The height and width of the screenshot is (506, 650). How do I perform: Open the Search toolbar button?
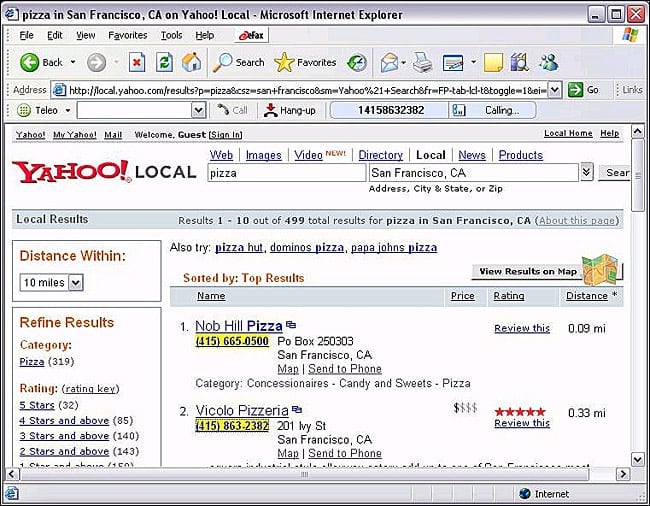click(x=238, y=63)
